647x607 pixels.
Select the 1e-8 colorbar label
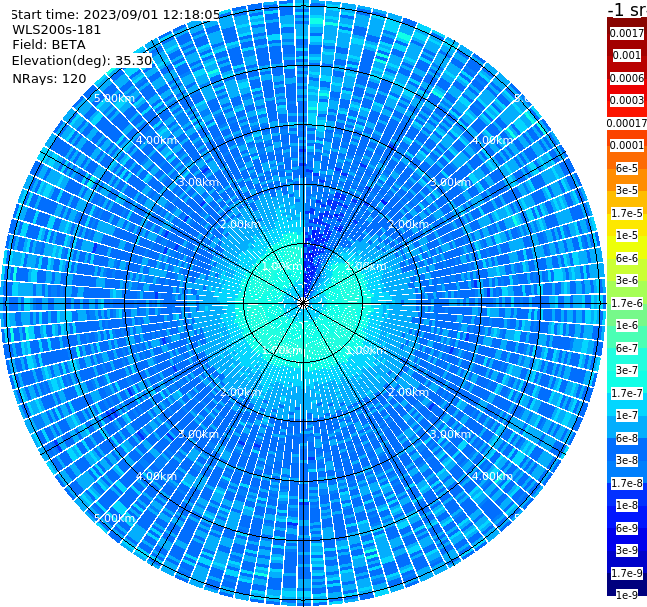[x=627, y=505]
